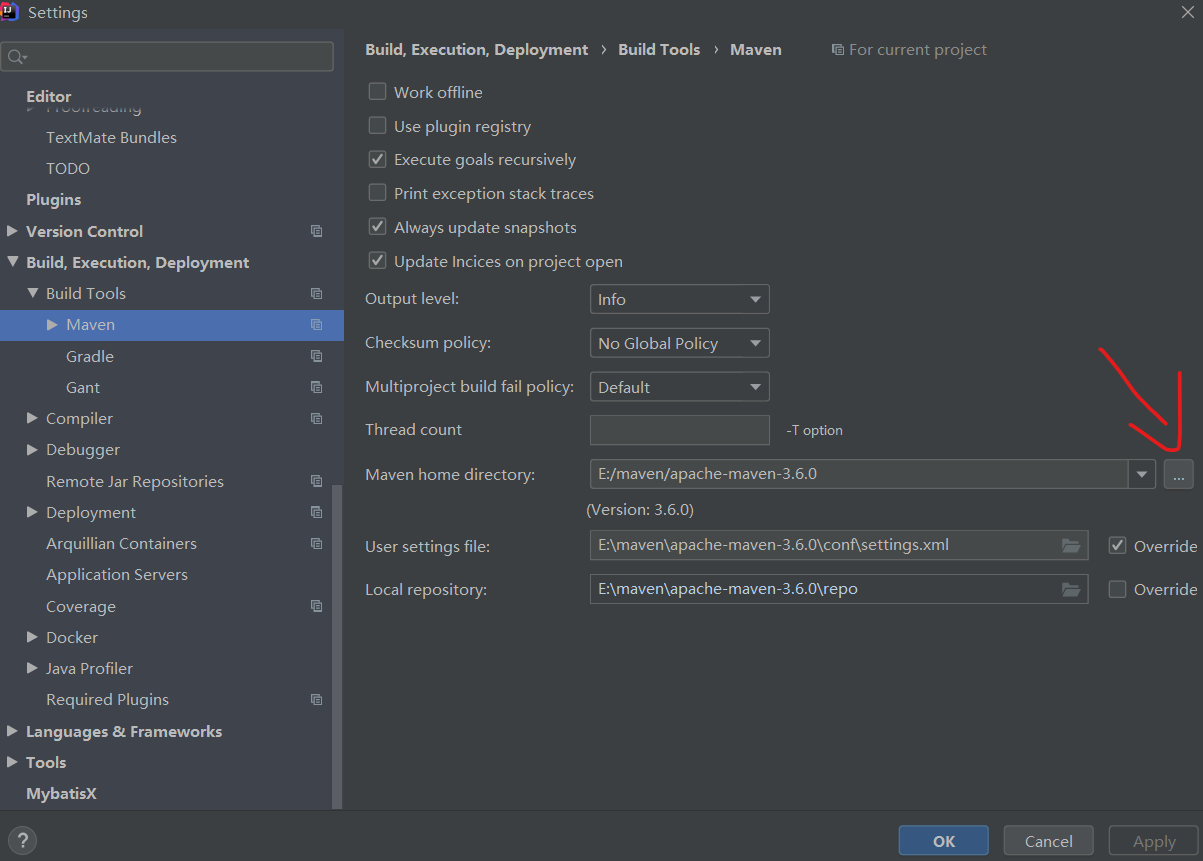Click the project-level icon beside Coverage
The width and height of the screenshot is (1203, 861).
point(317,606)
